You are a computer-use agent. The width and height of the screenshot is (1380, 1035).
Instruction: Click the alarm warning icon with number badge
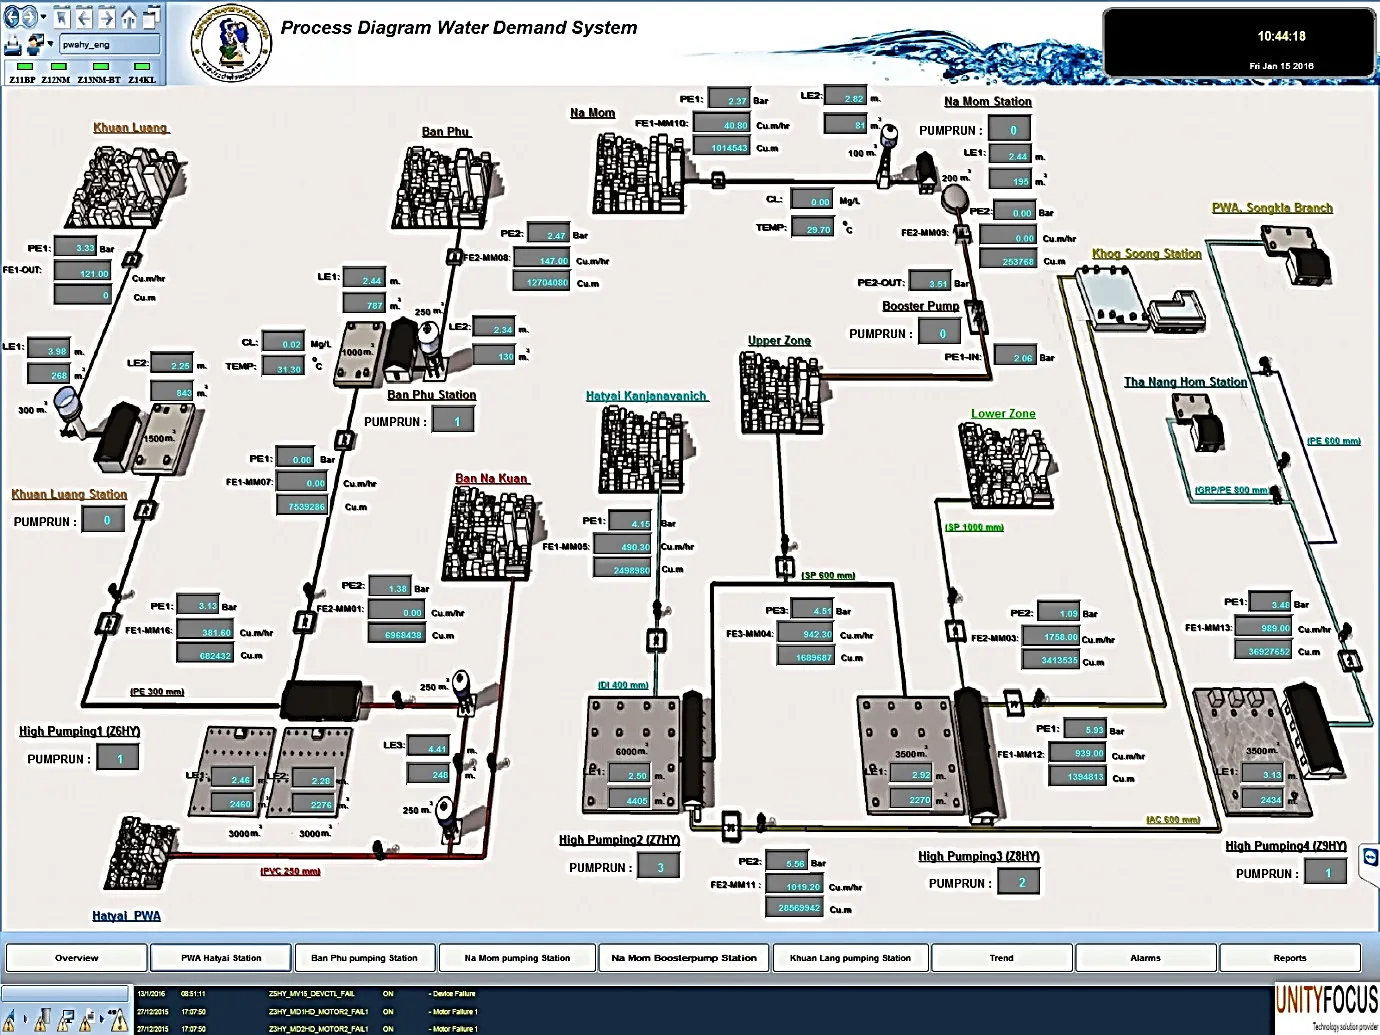pos(118,1020)
